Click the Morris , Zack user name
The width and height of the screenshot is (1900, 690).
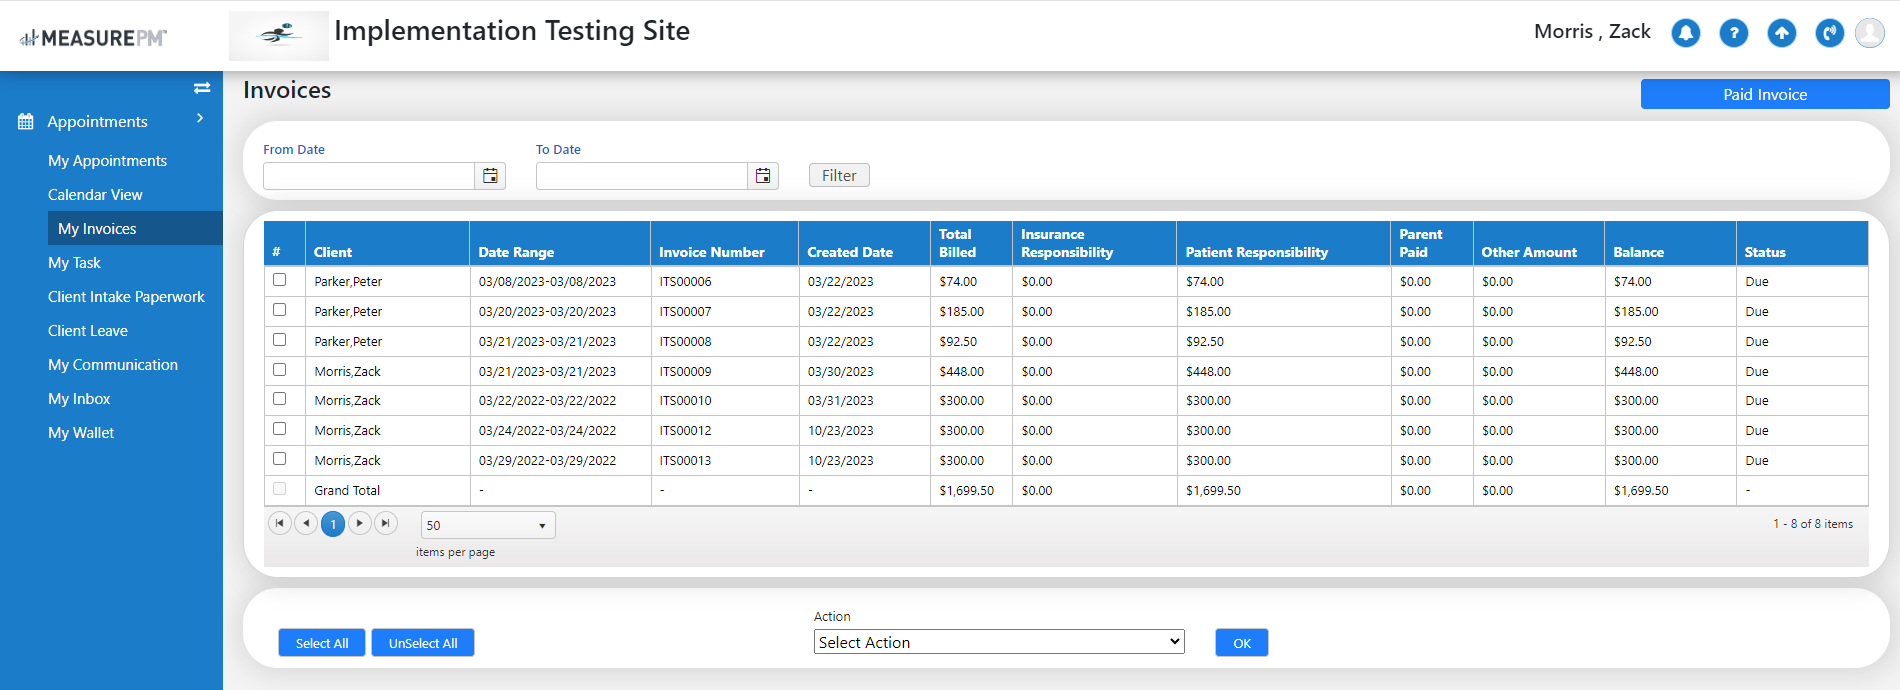(x=1592, y=32)
